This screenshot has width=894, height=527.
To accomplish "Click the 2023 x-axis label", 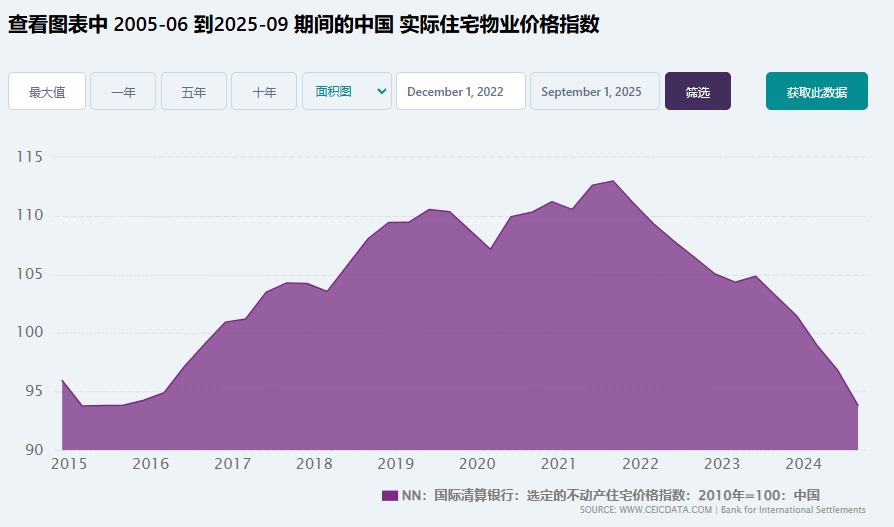I will [x=722, y=464].
